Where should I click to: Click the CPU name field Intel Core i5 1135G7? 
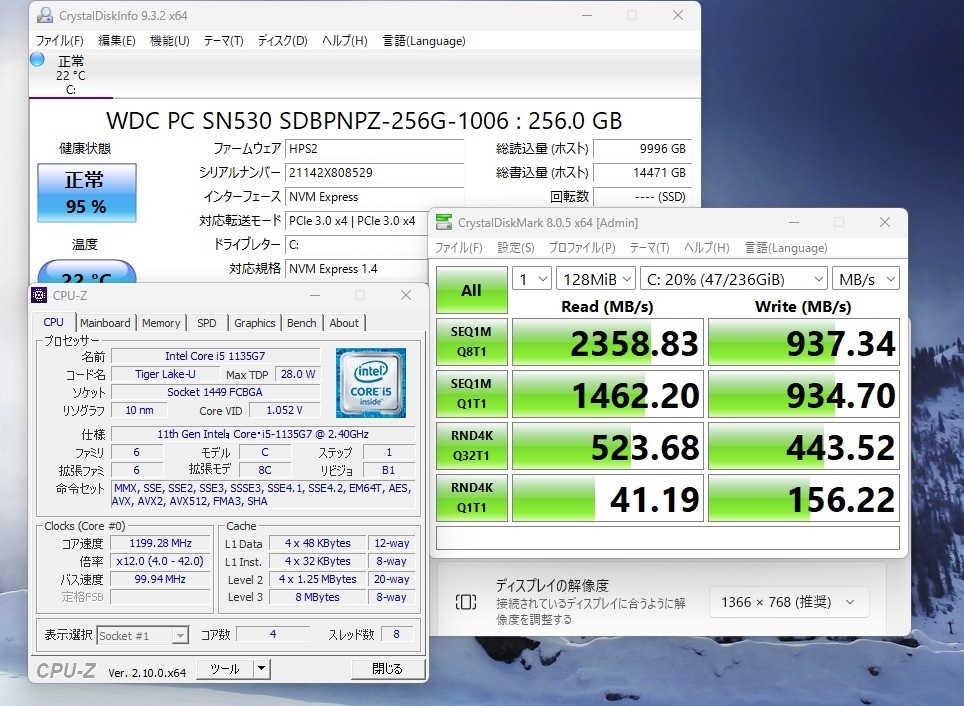click(x=215, y=356)
